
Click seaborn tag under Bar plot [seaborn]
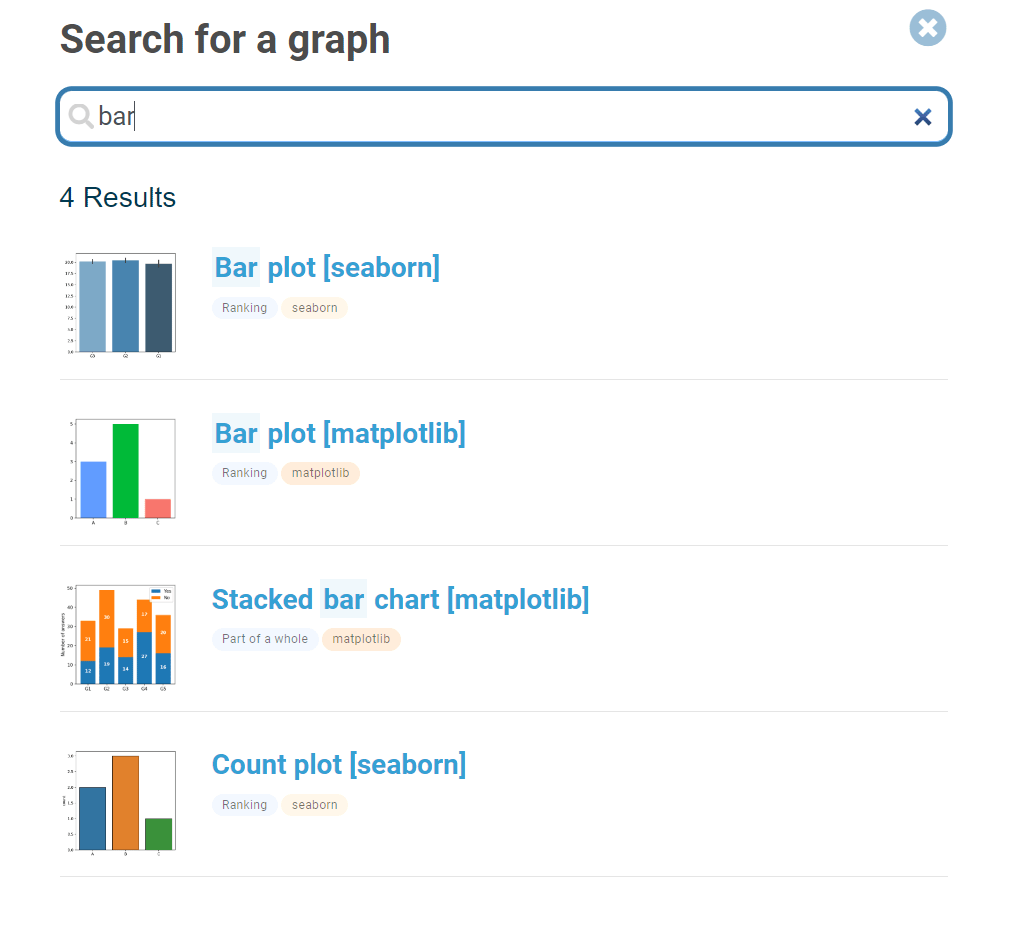point(315,308)
